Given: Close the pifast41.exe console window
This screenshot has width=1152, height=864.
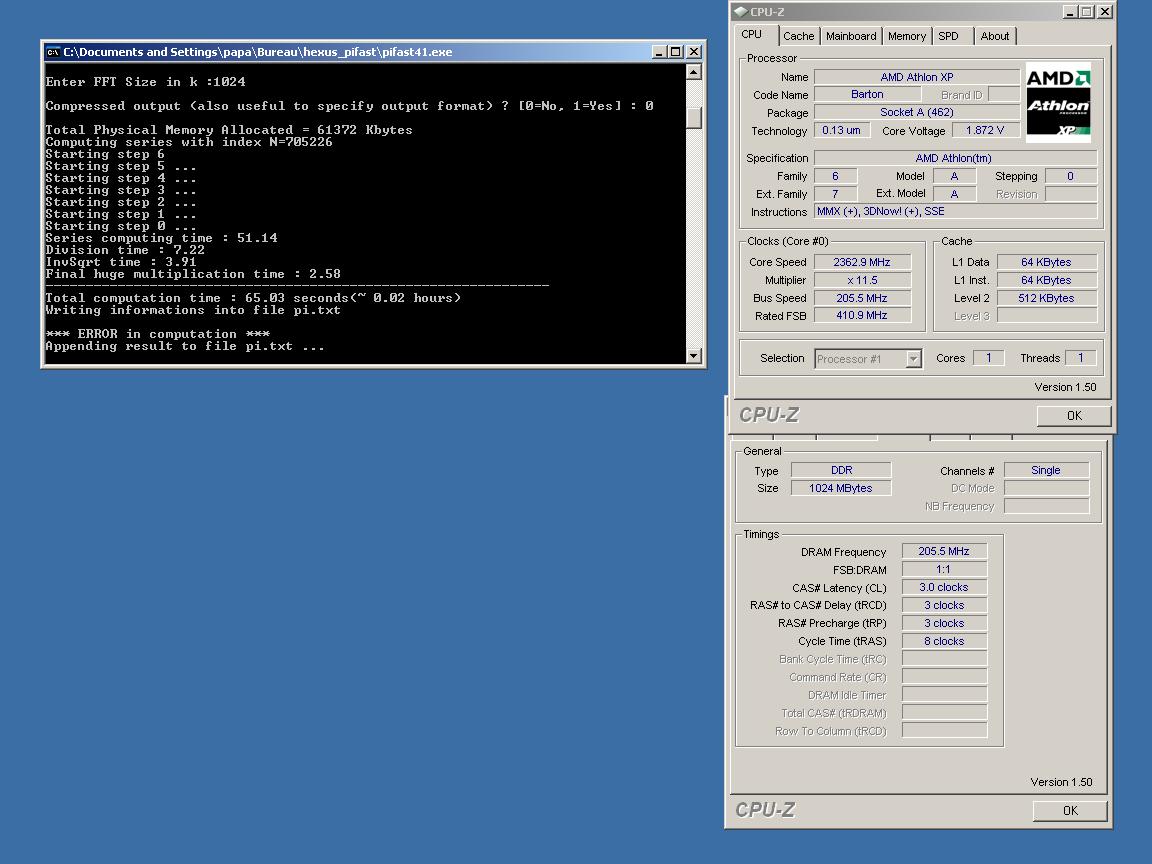Looking at the screenshot, I should click(x=694, y=52).
